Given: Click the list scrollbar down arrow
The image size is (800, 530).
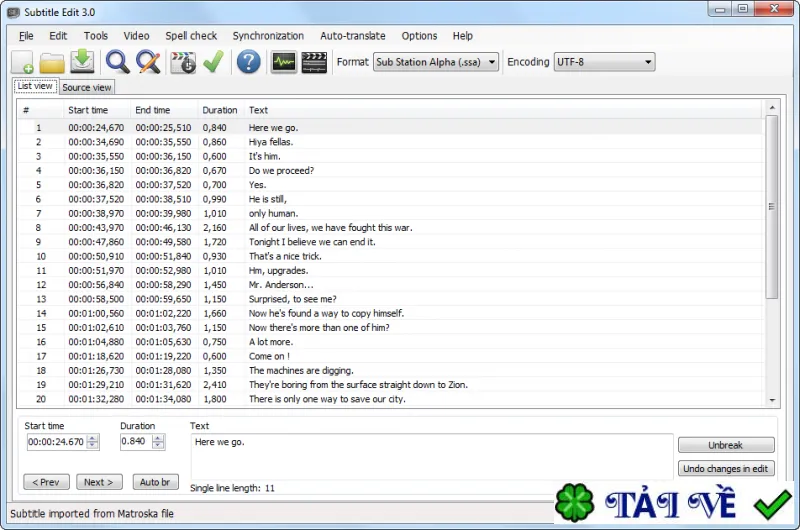Looking at the screenshot, I should (x=772, y=400).
